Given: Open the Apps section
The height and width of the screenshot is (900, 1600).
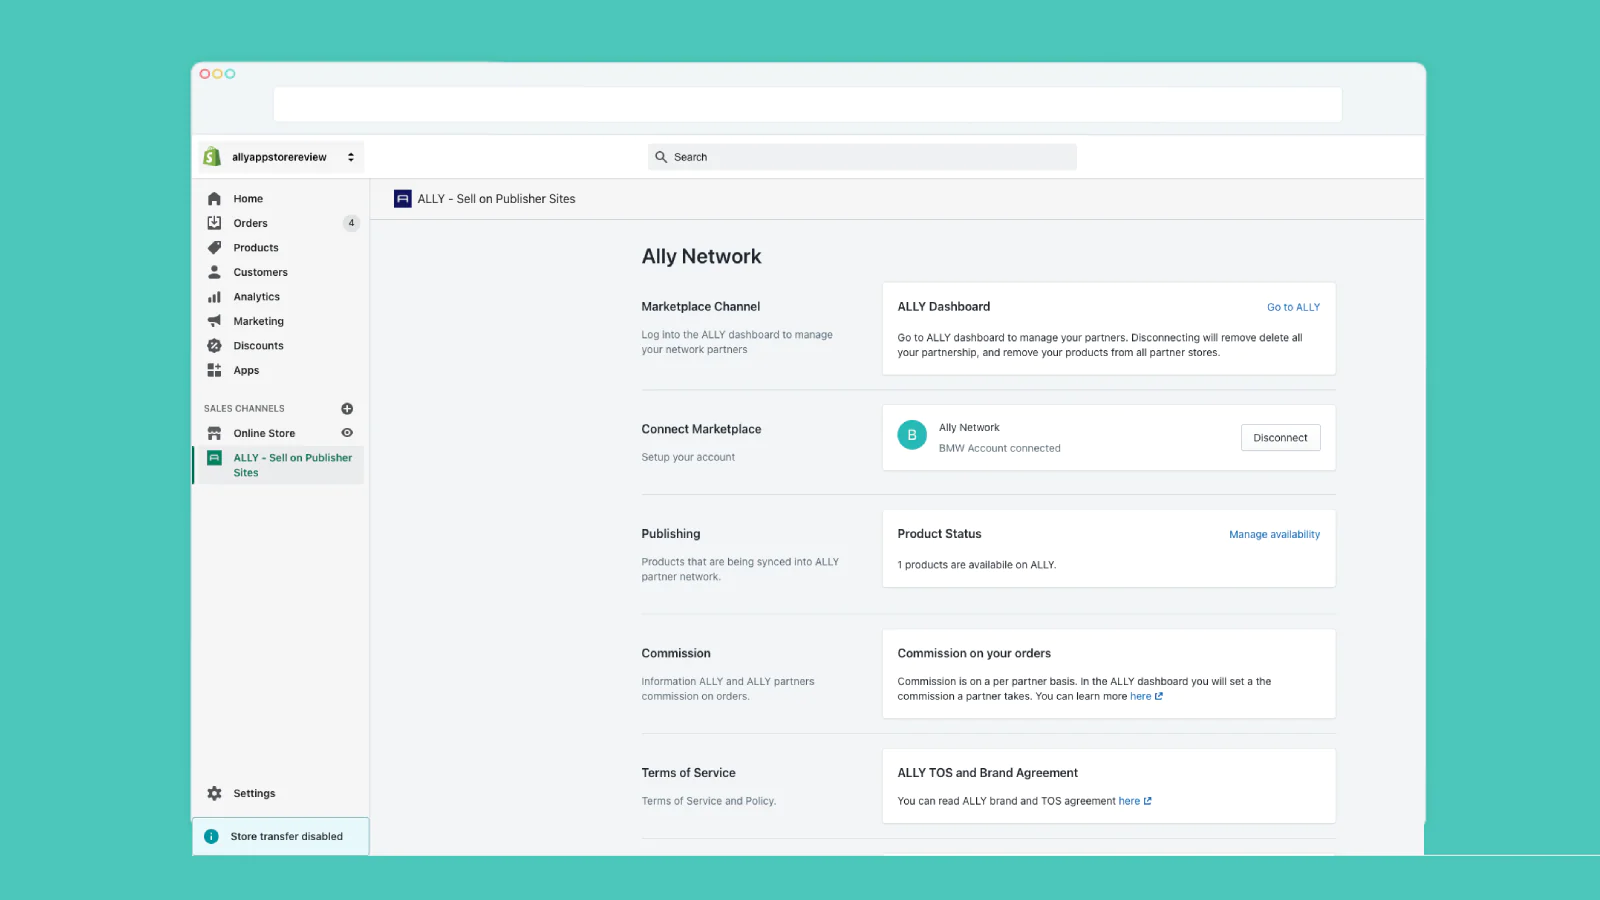Looking at the screenshot, I should click(x=246, y=370).
